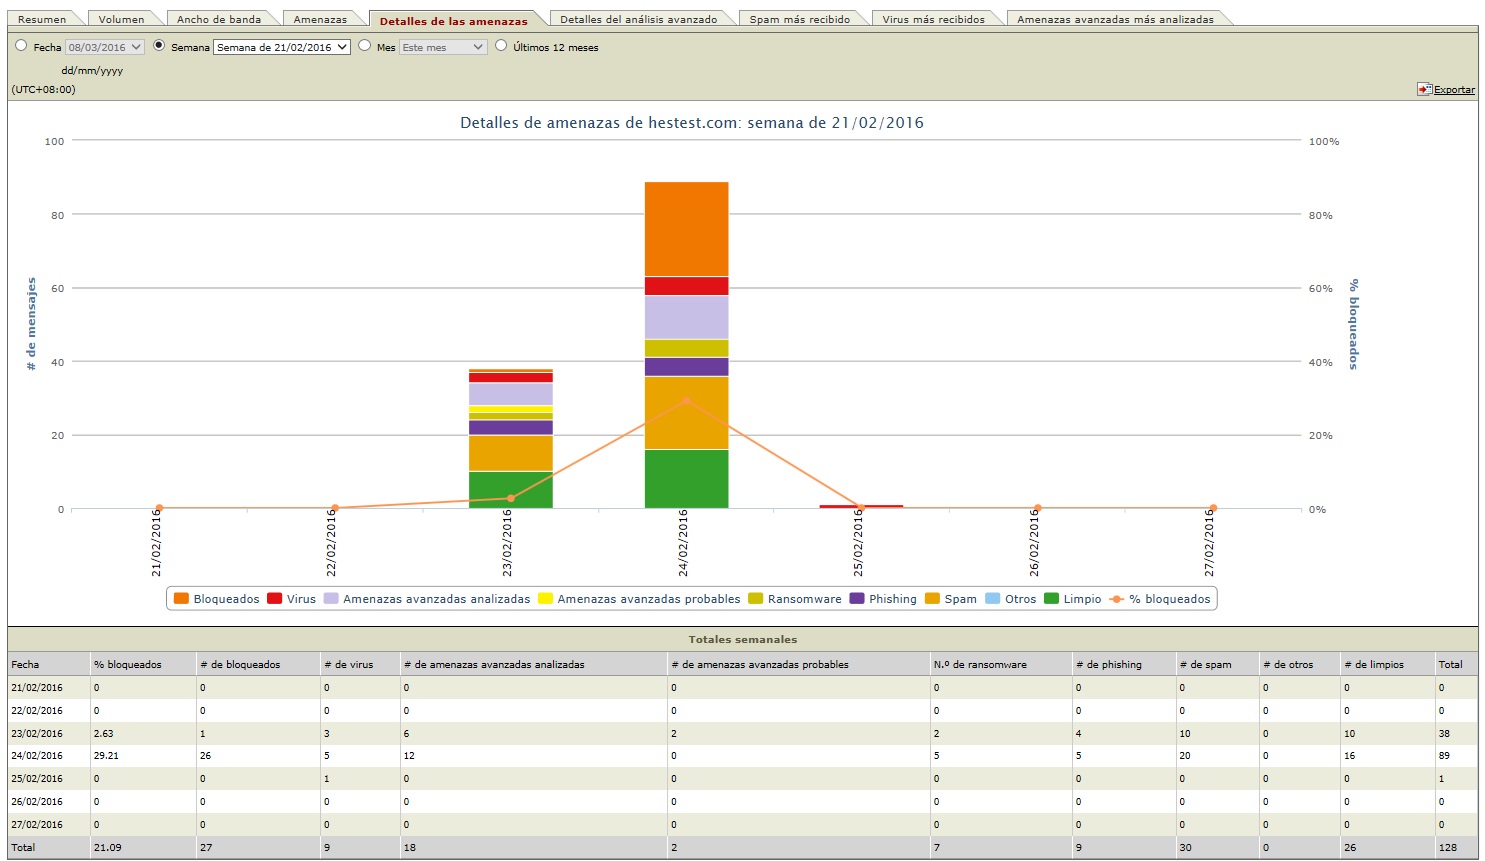Click the Otros light blue legend icon
Viewport: 1485px width, 861px height.
[x=992, y=599]
